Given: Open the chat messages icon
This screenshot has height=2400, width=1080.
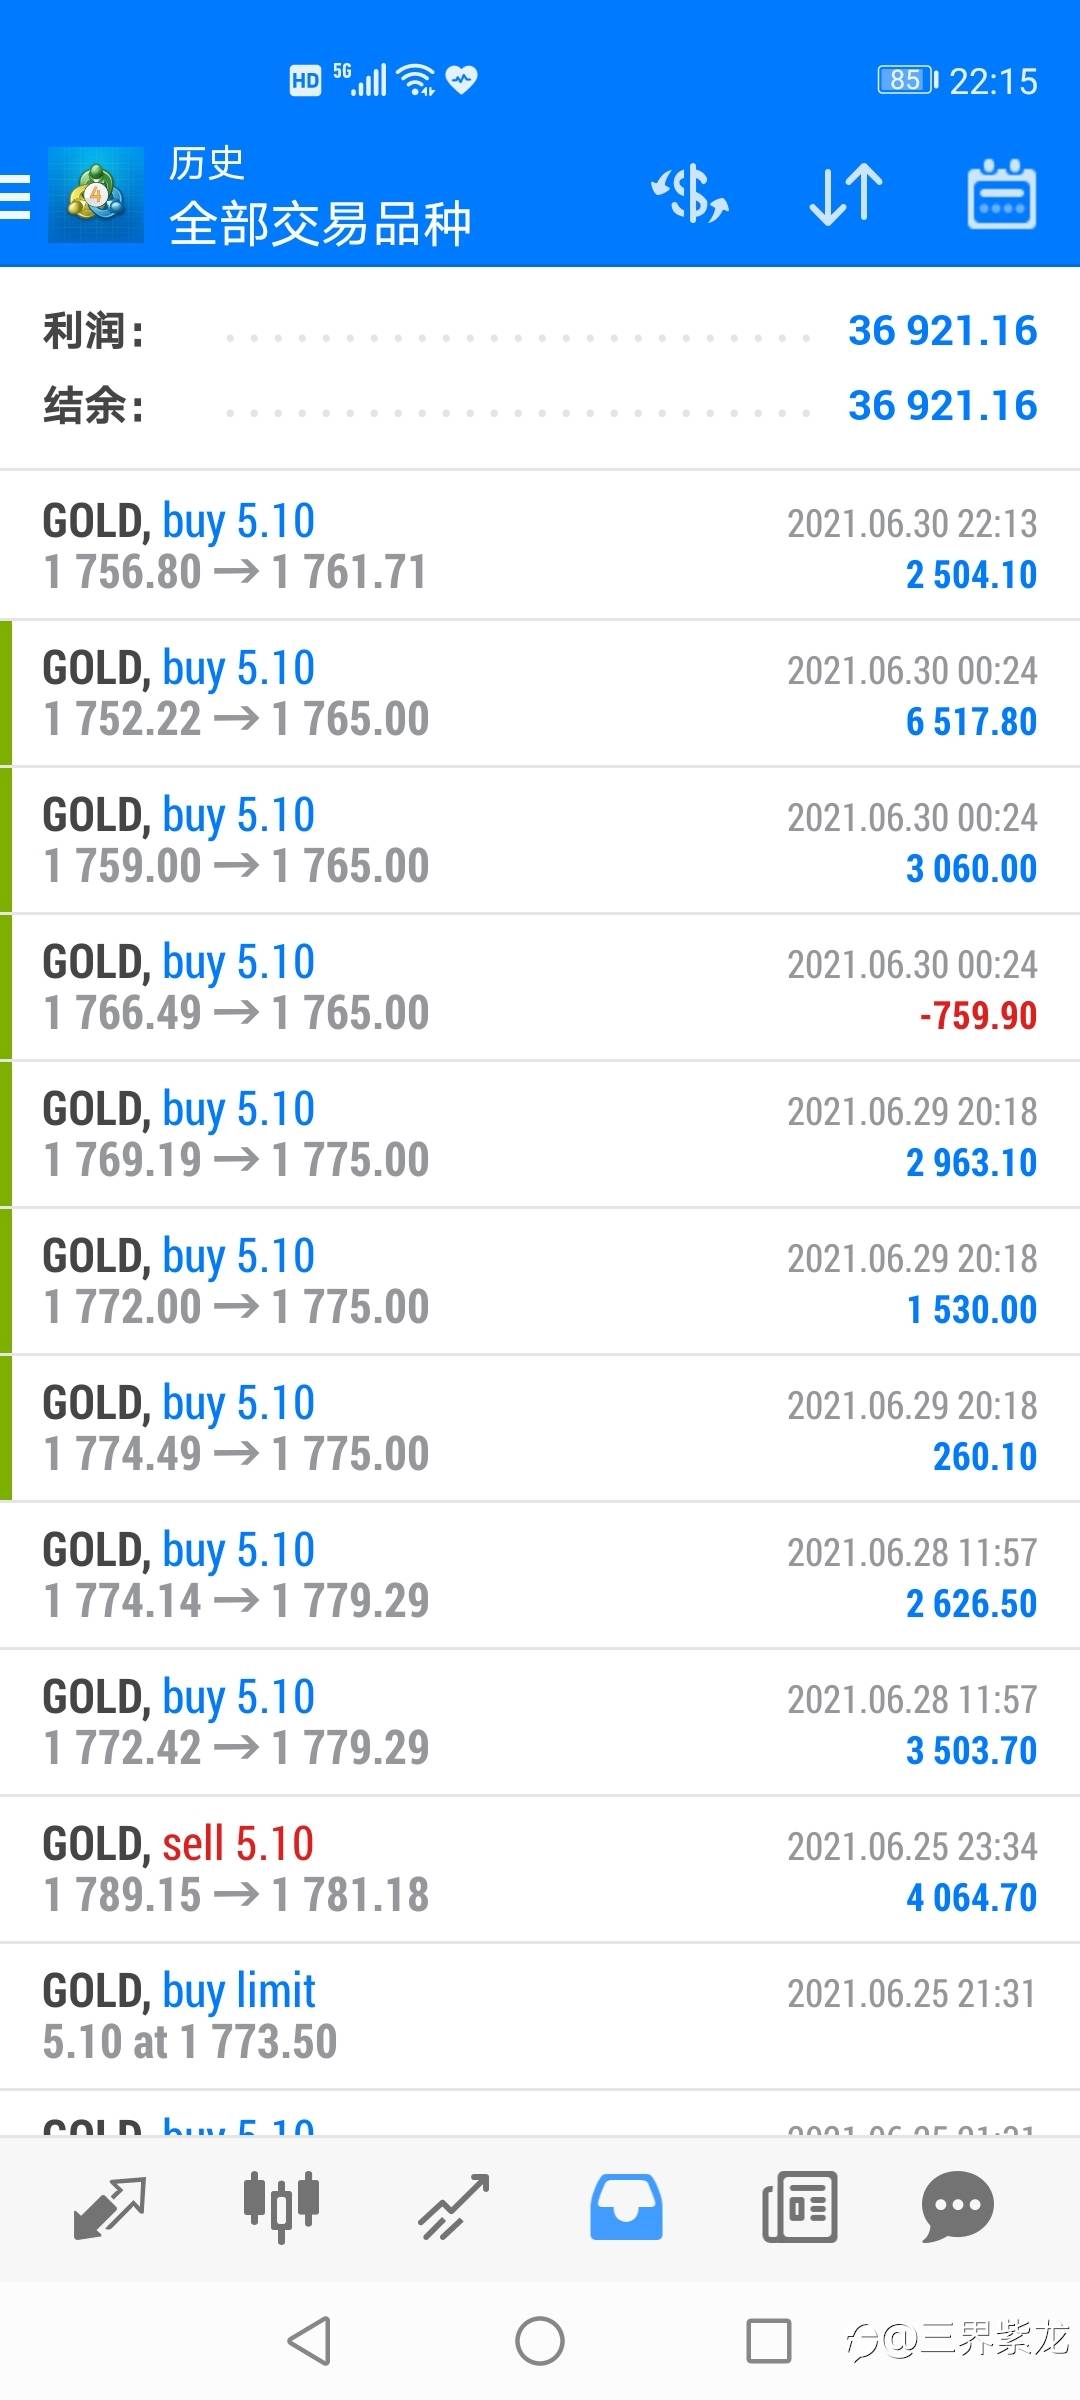Looking at the screenshot, I should (957, 2207).
